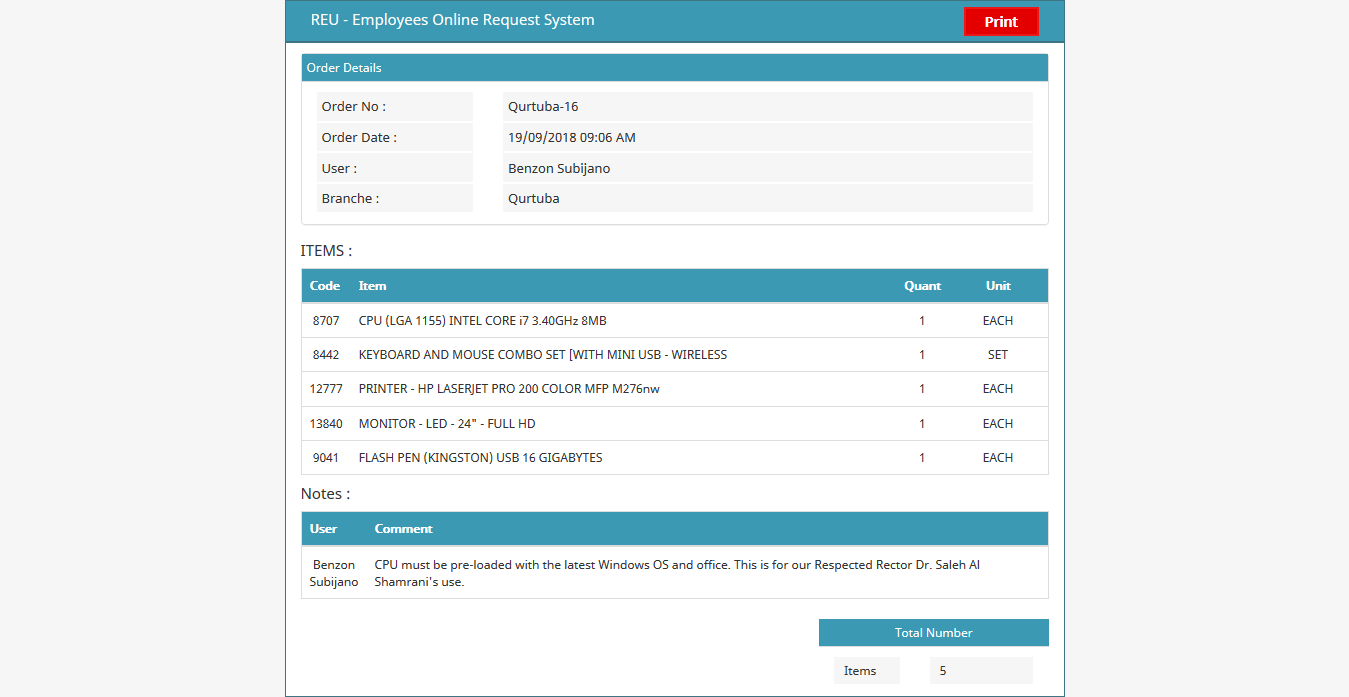Click the "User" column header in Notes table
This screenshot has height=697, width=1349.
pyautogui.click(x=323, y=529)
